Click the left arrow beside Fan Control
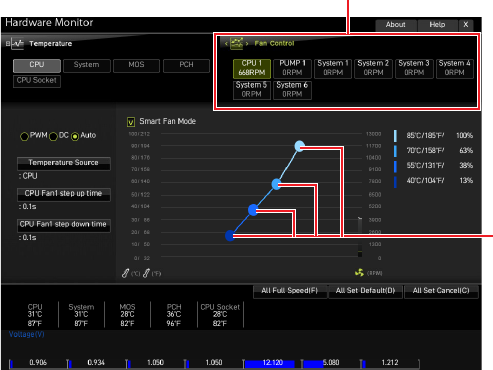 (226, 43)
